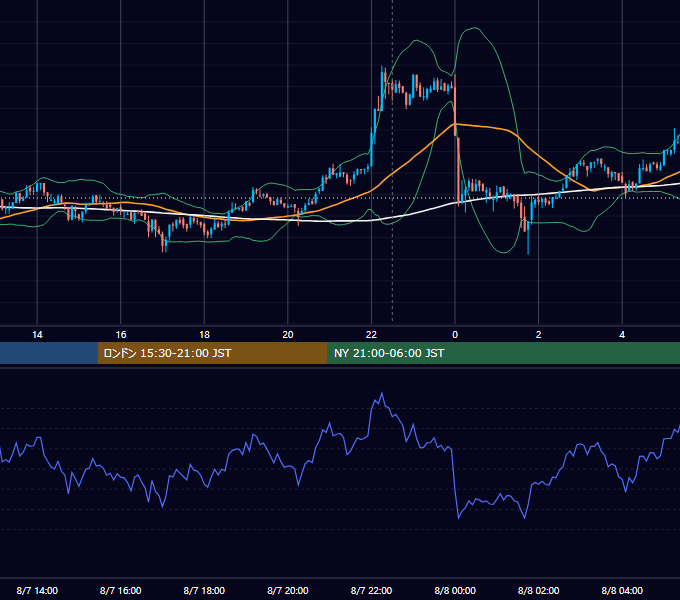Click the blue session bar before ロンドン
680x600 pixels.
pyautogui.click(x=49, y=353)
